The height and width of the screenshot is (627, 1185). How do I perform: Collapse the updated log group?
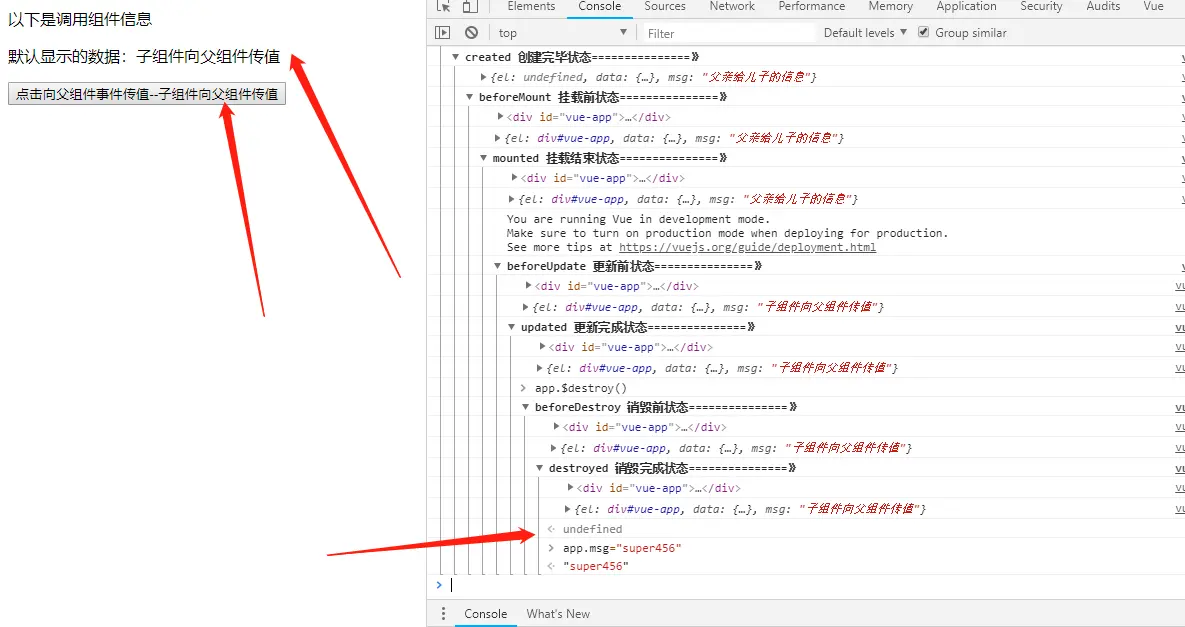(x=512, y=327)
